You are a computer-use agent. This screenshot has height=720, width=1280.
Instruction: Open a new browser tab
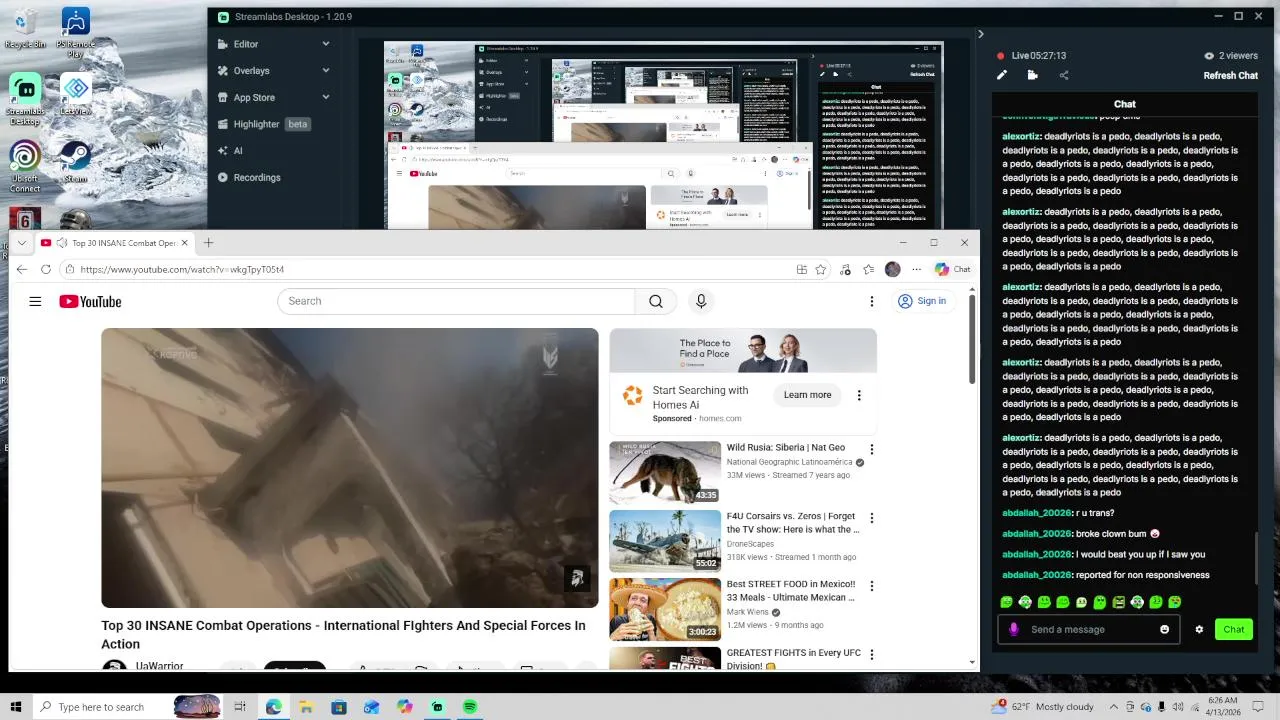click(x=208, y=243)
